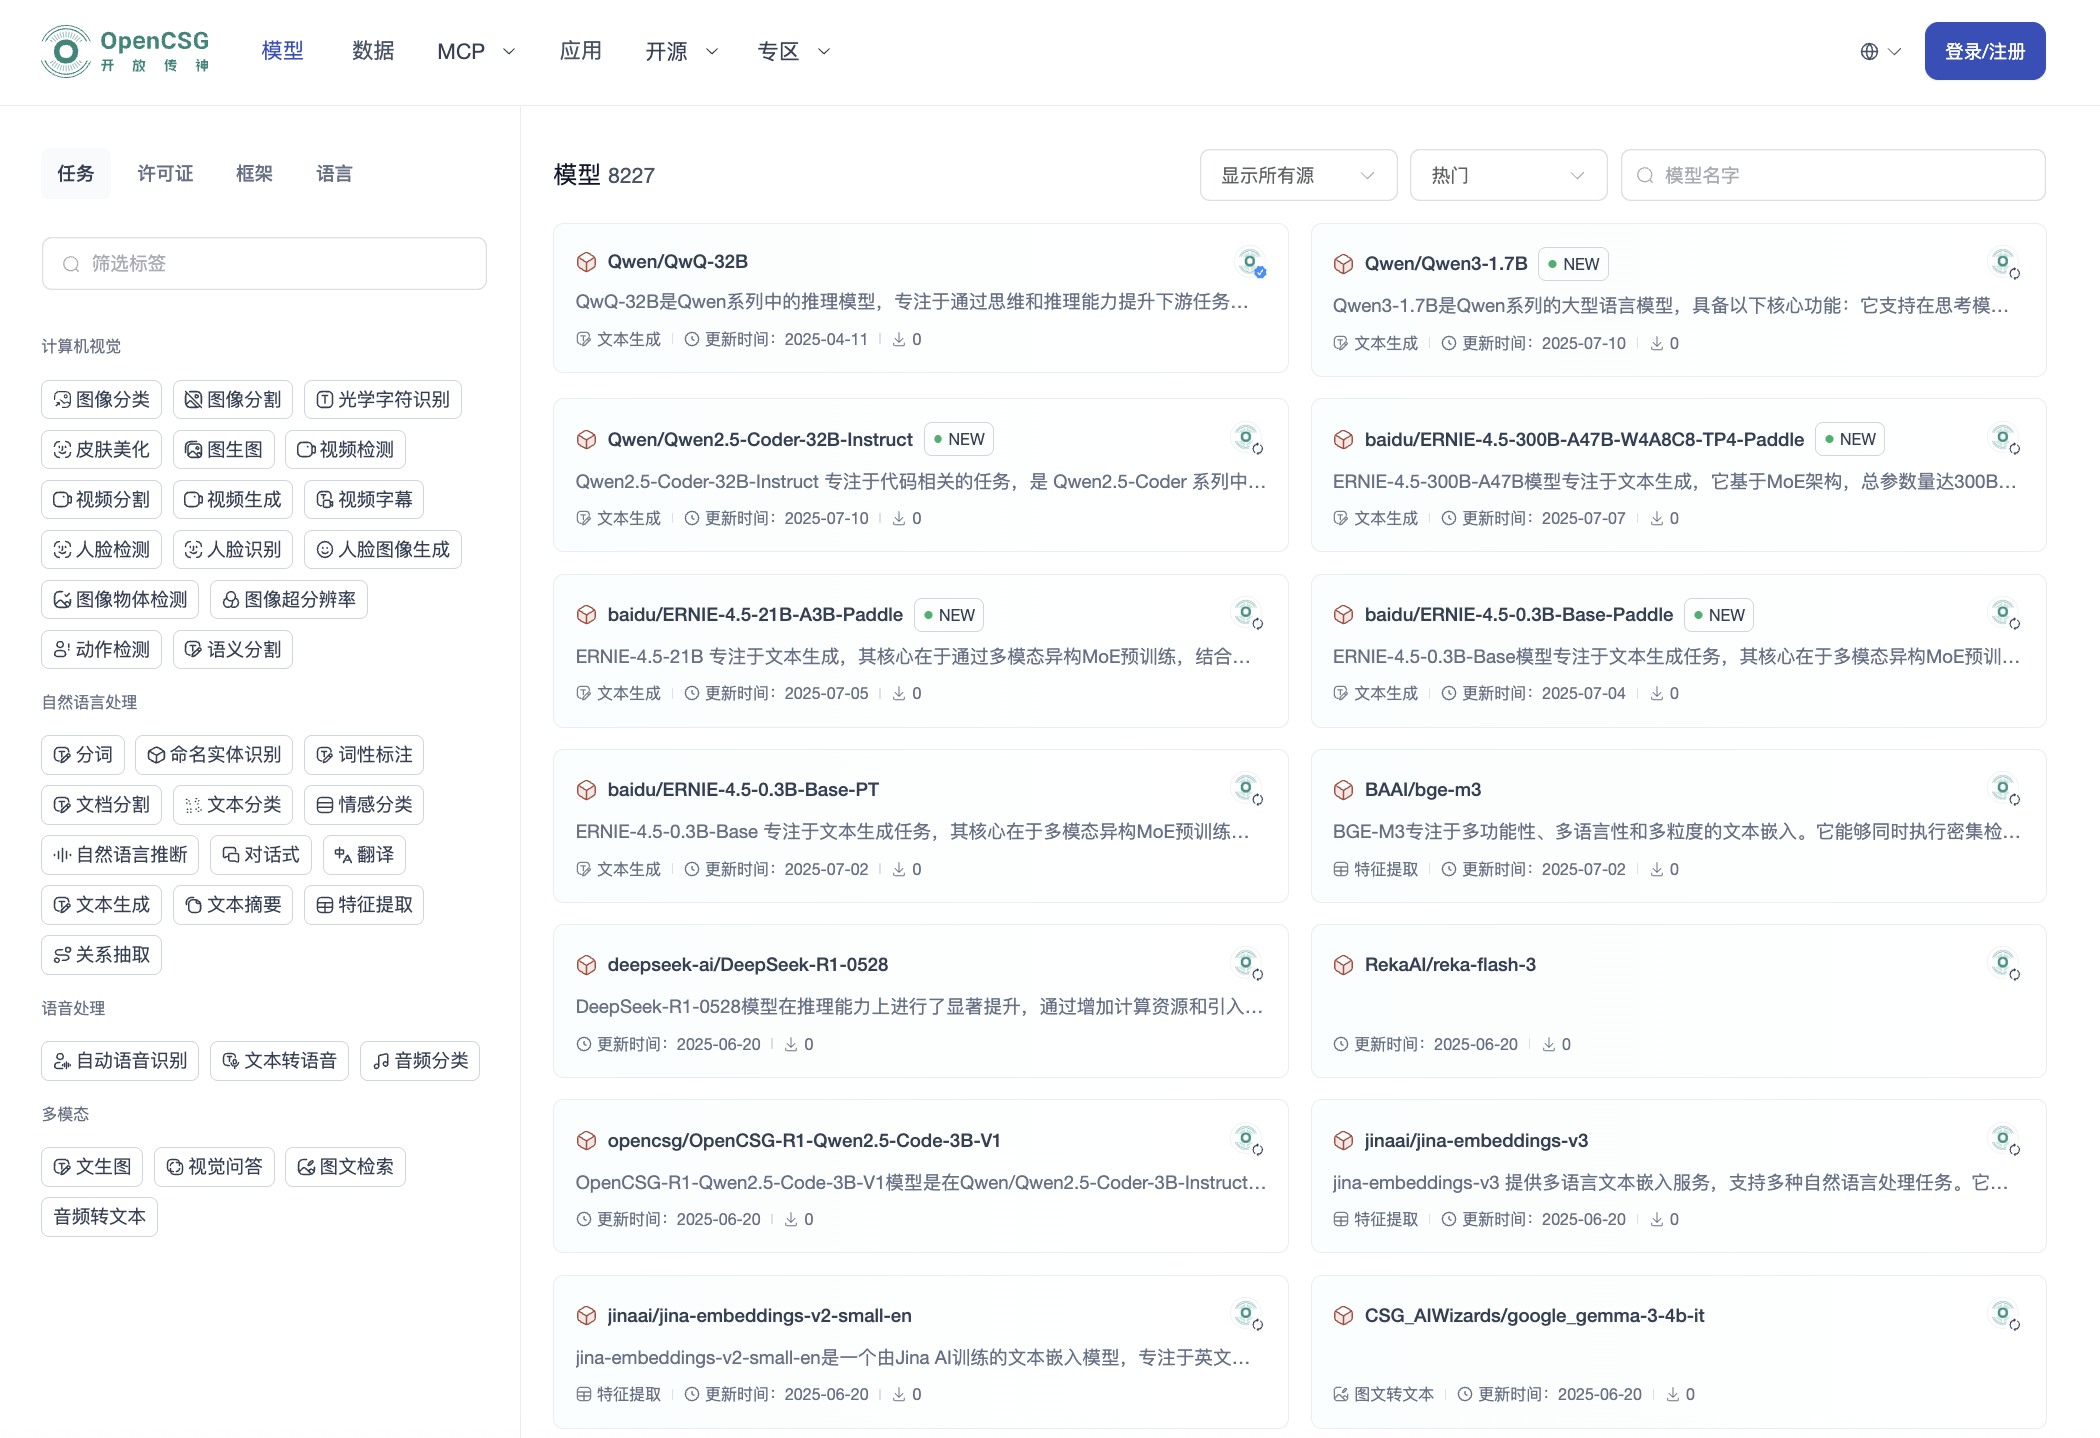Click the avatar icon on RekaAI/reka-flash-3 card
Image resolution: width=2100 pixels, height=1438 pixels.
[x=2004, y=964]
